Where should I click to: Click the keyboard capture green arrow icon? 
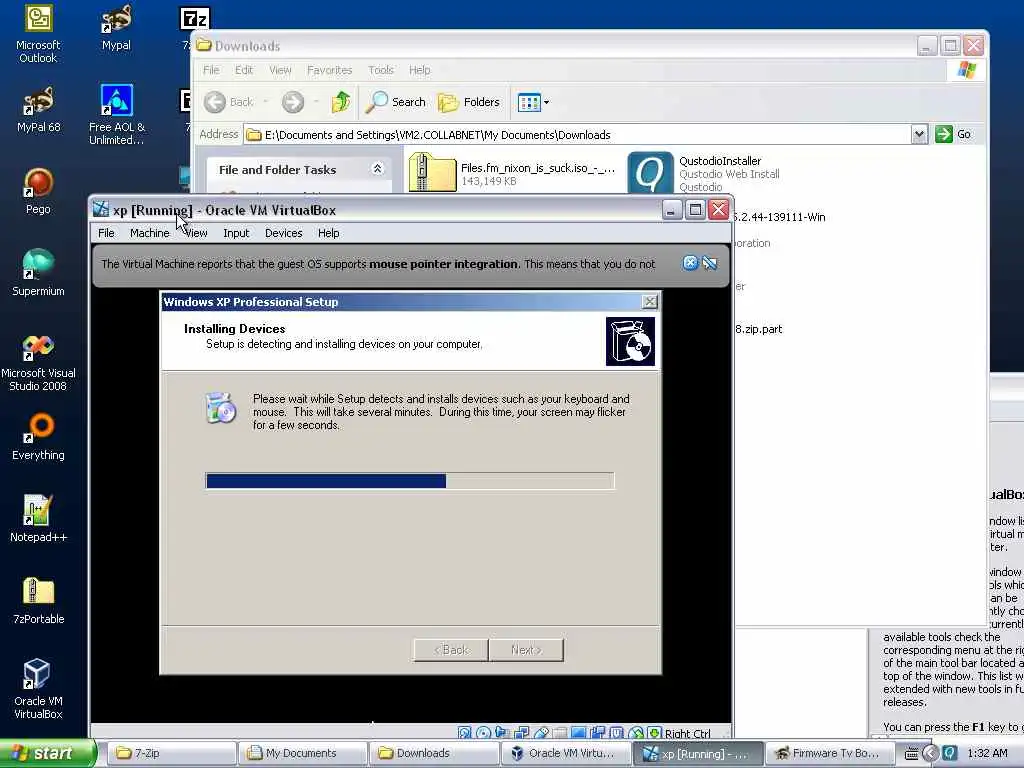click(654, 733)
